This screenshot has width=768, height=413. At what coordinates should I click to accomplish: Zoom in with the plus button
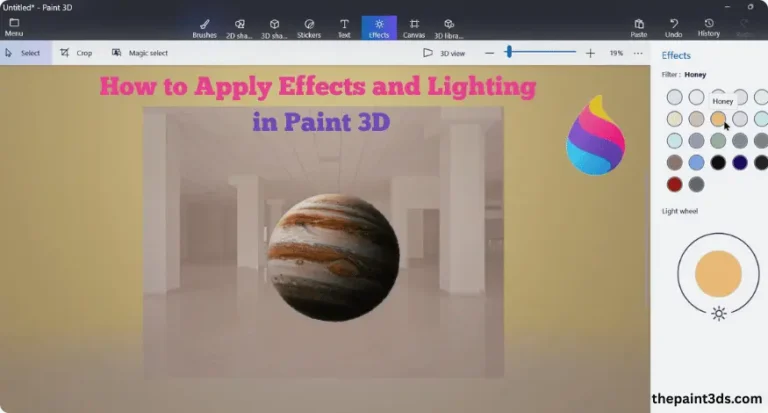click(x=590, y=53)
